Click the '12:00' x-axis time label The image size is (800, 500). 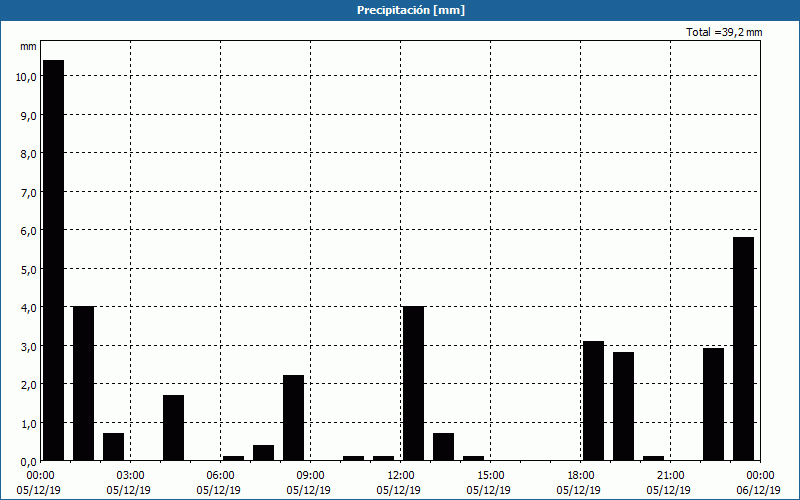click(401, 476)
